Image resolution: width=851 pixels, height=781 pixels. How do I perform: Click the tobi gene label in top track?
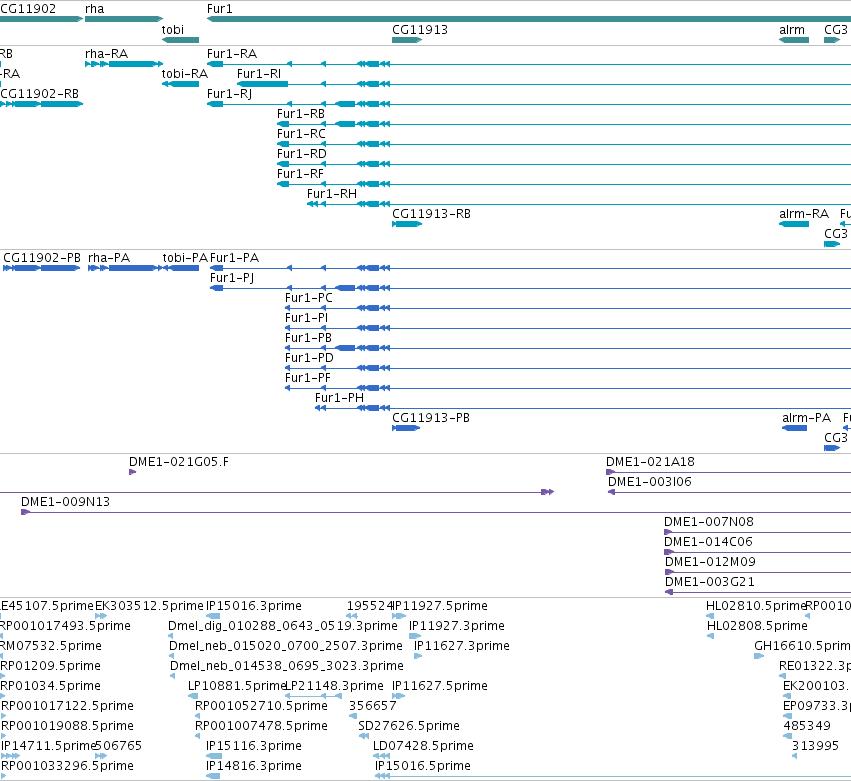pos(173,30)
